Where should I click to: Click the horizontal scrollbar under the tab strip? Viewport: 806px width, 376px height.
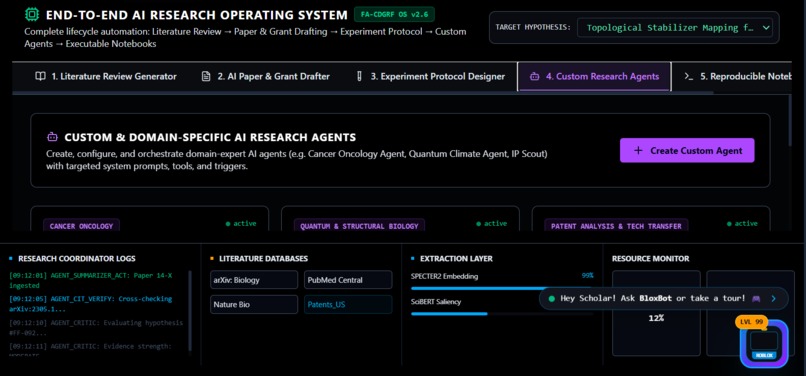(x=363, y=93)
